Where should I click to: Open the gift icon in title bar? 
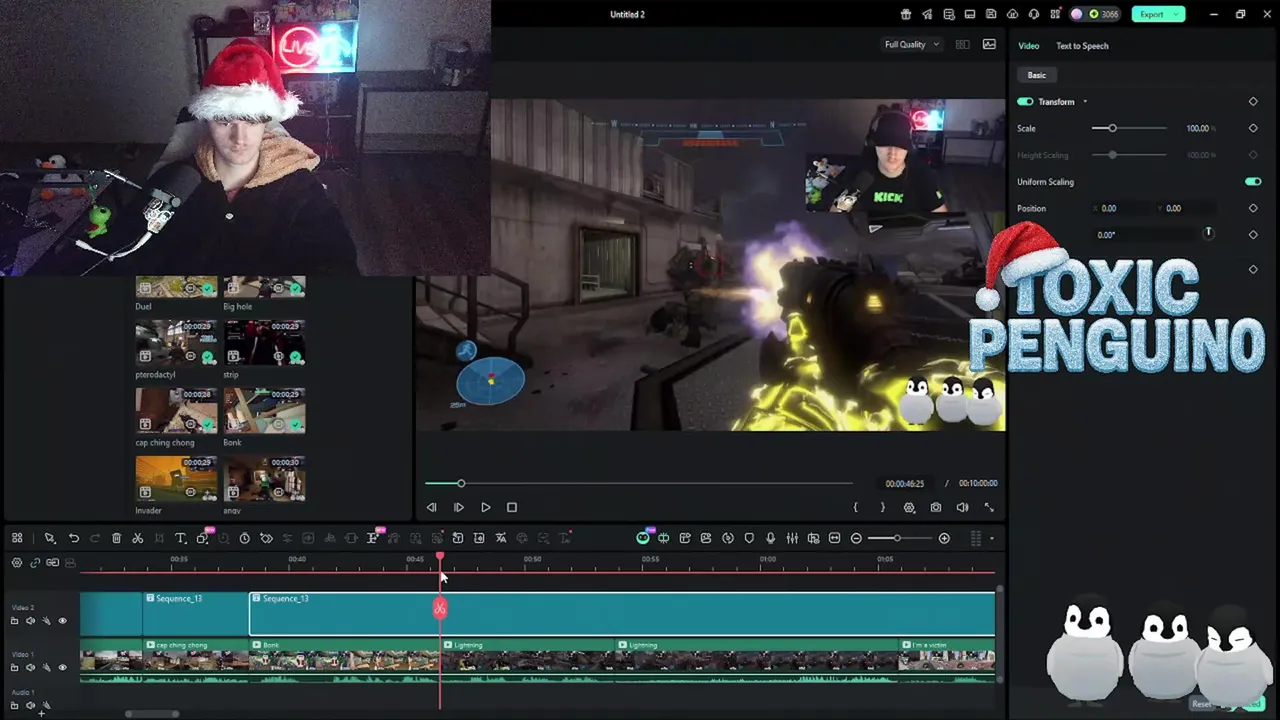[x=906, y=14]
